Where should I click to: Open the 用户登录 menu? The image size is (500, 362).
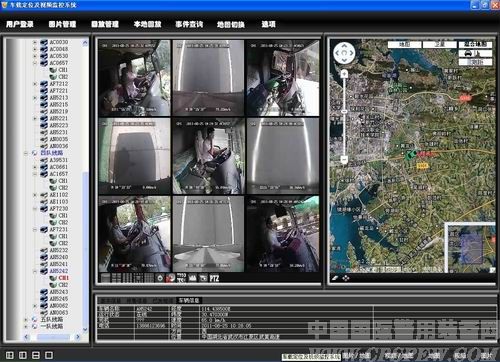click(x=20, y=24)
